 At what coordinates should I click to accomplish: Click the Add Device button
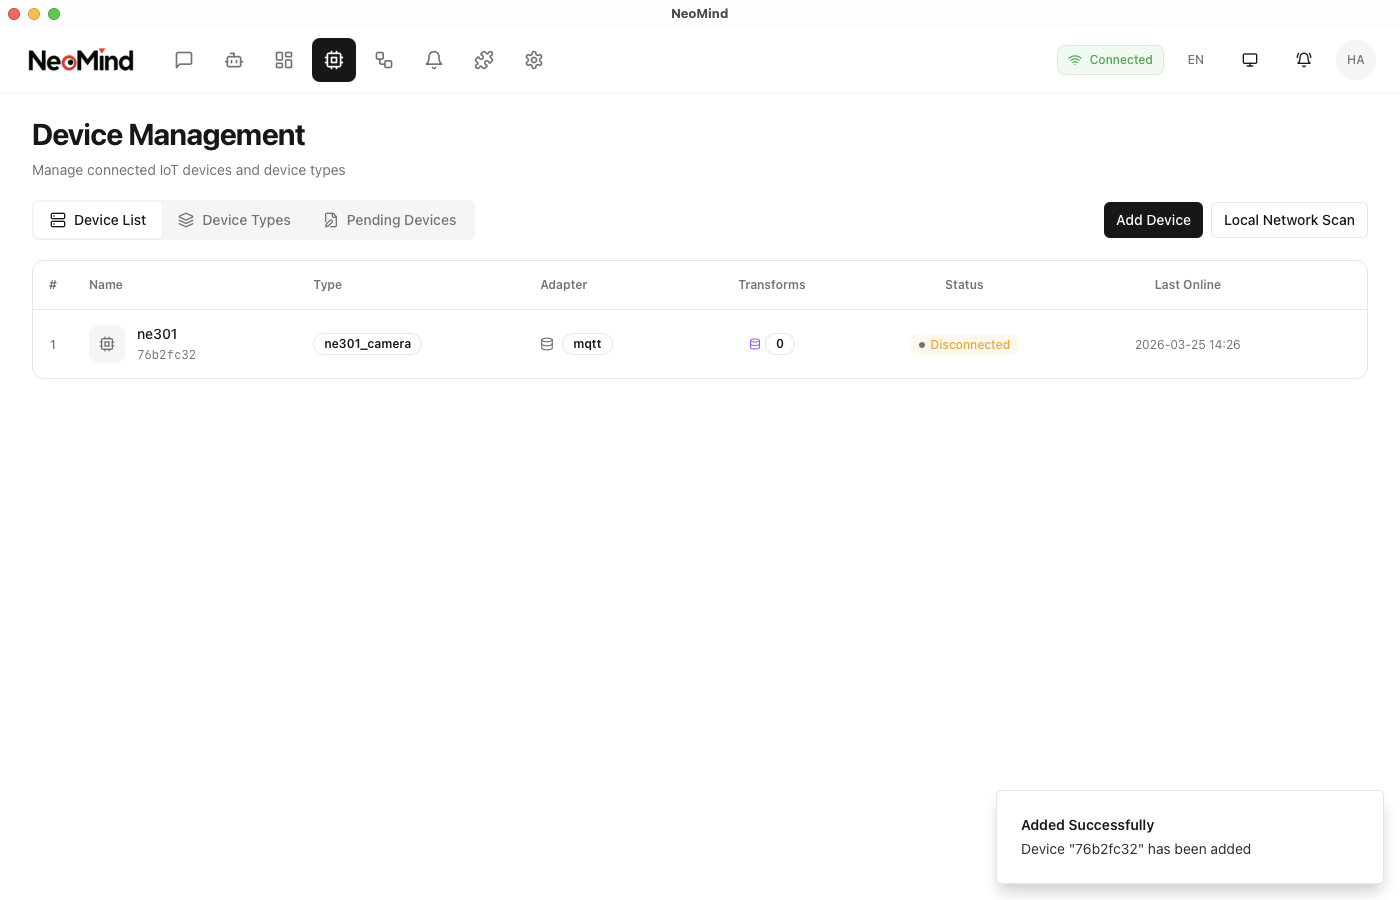pos(1153,220)
